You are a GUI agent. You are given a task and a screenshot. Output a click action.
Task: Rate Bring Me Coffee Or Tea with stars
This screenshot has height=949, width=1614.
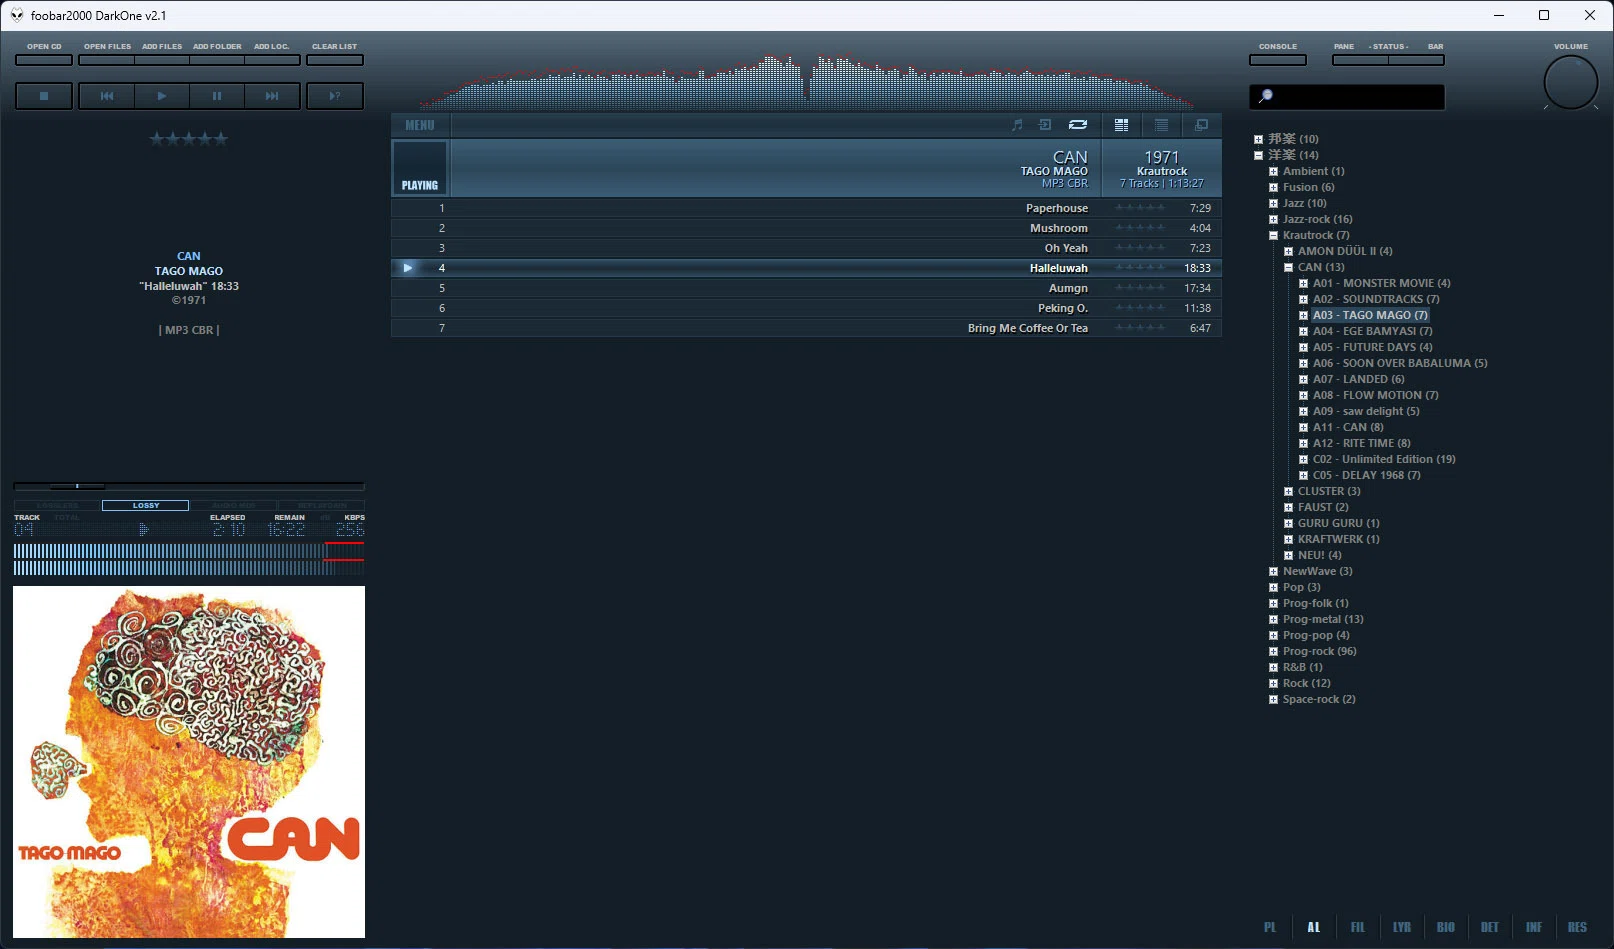[x=1140, y=328]
